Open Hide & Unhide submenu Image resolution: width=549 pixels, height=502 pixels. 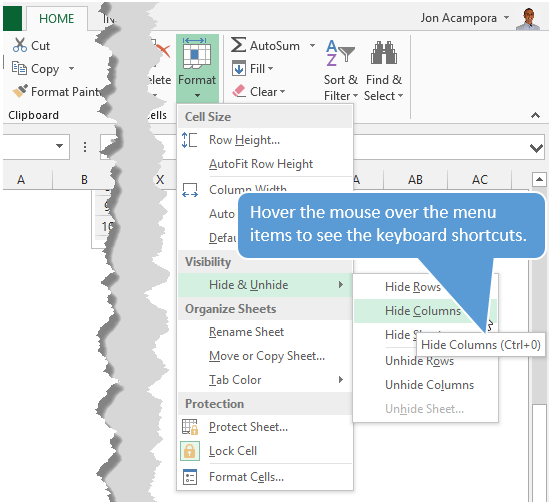point(265,285)
